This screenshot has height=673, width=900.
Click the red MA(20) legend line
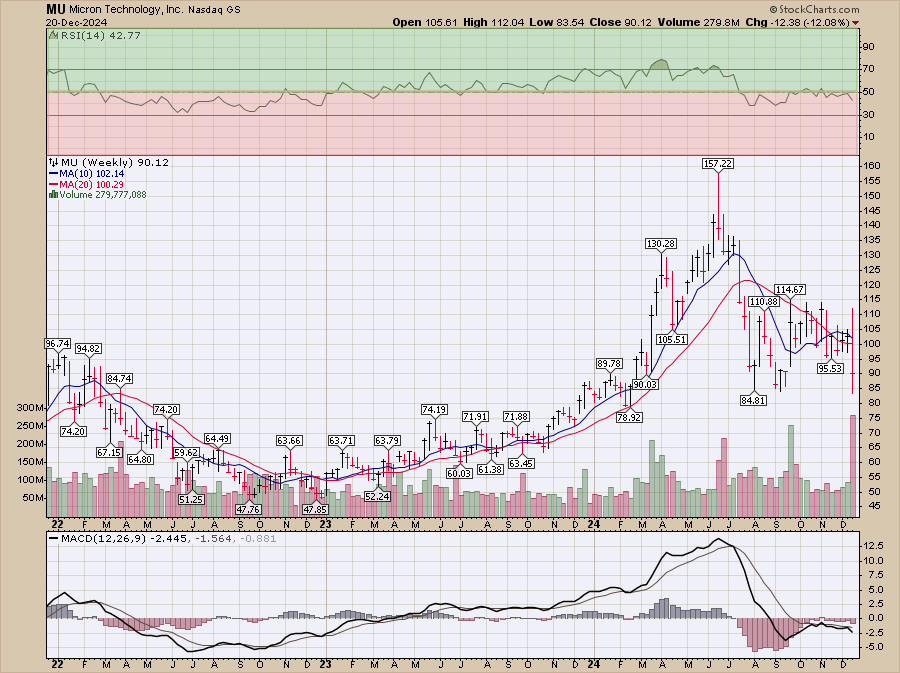coord(53,185)
